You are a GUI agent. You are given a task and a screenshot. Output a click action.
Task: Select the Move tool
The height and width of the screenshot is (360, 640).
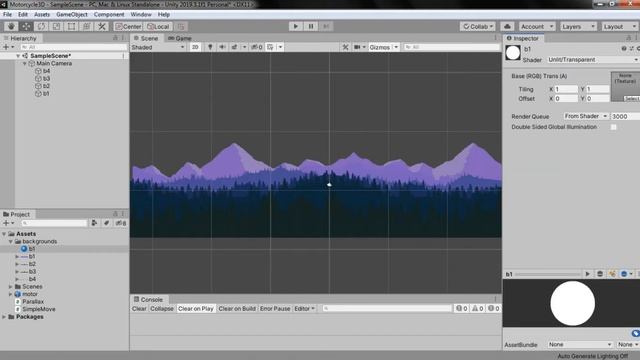point(26,27)
